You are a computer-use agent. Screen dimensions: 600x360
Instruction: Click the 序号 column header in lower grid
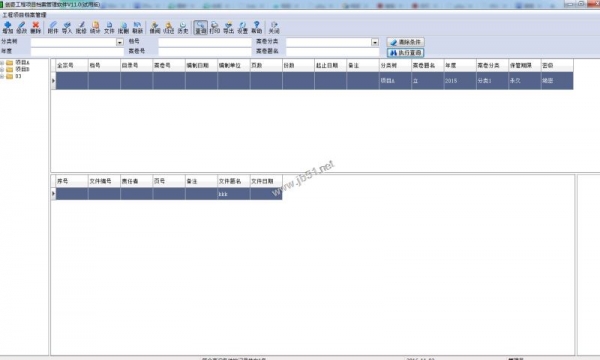(x=72, y=181)
